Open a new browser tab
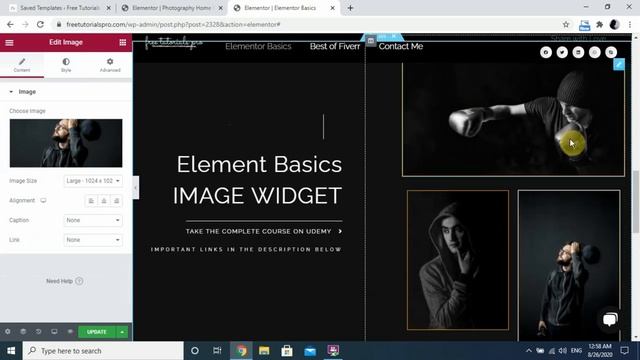The height and width of the screenshot is (360, 640). pyautogui.click(x=350, y=8)
